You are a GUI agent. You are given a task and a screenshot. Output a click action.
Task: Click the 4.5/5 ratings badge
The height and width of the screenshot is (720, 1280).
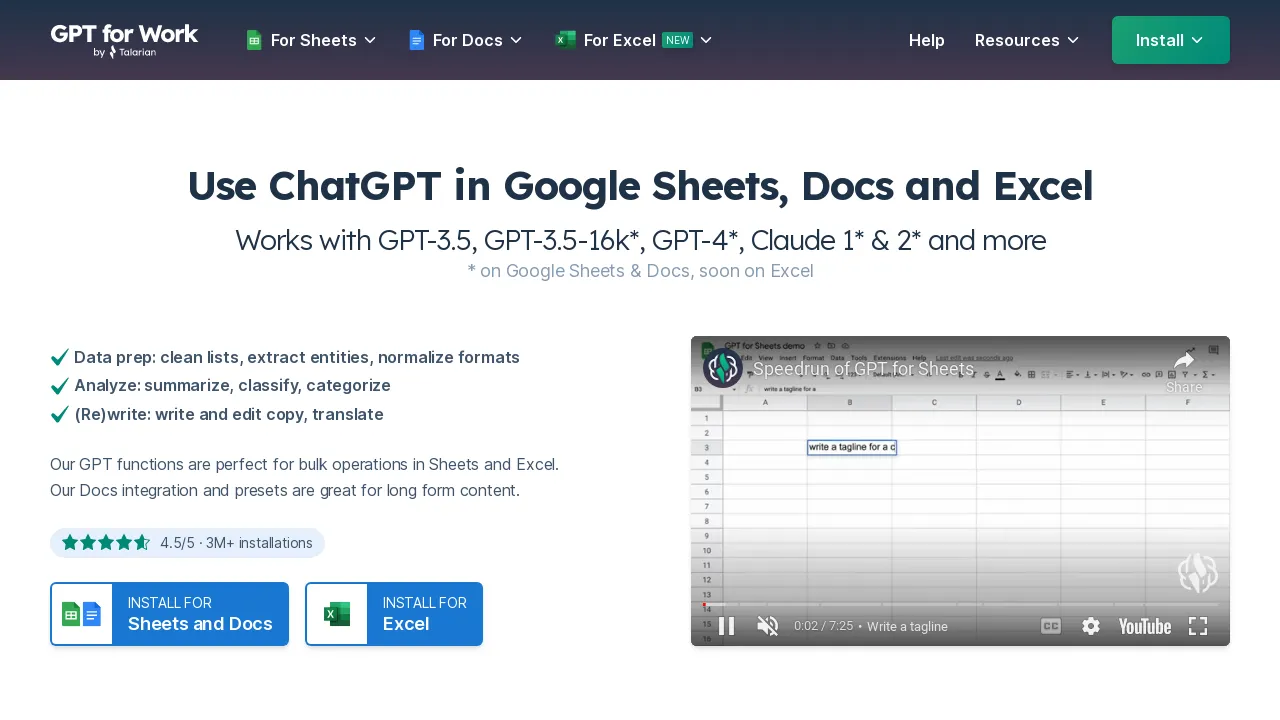pyautogui.click(x=187, y=543)
